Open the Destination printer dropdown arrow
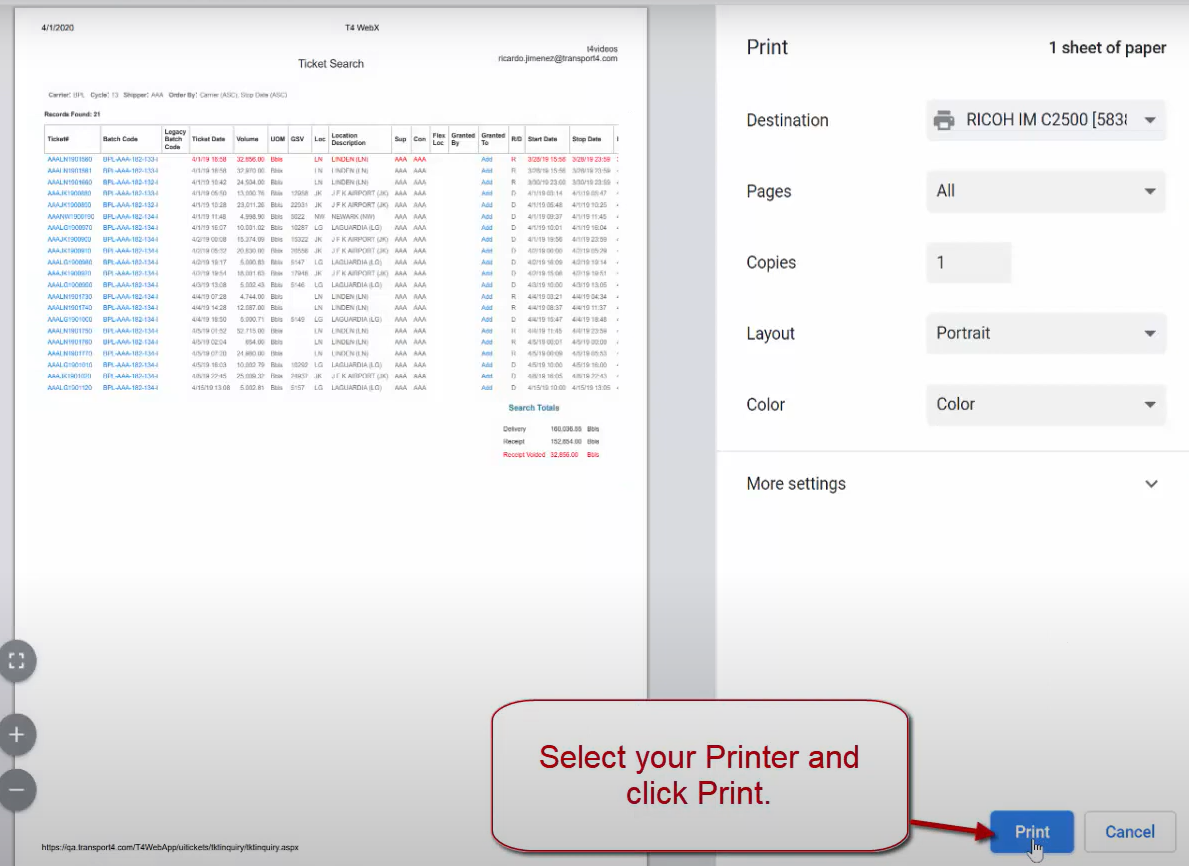1189x866 pixels. tap(1149, 120)
